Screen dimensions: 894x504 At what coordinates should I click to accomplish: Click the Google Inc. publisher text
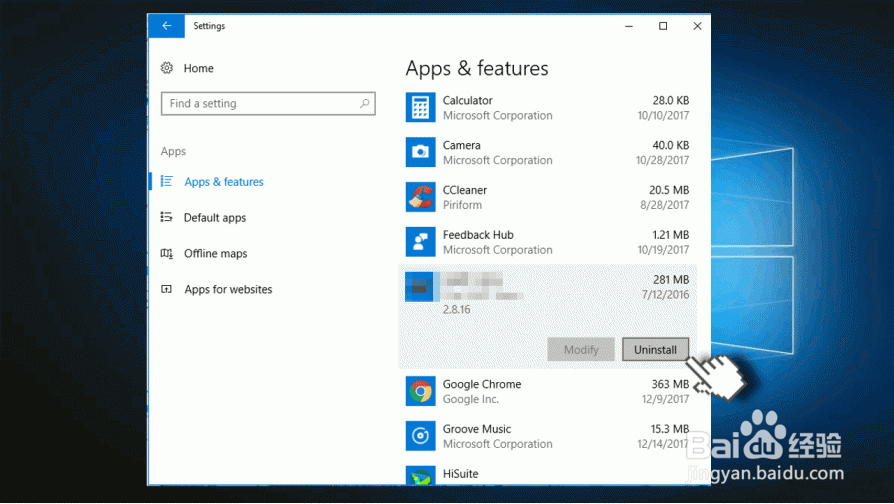[x=471, y=399]
